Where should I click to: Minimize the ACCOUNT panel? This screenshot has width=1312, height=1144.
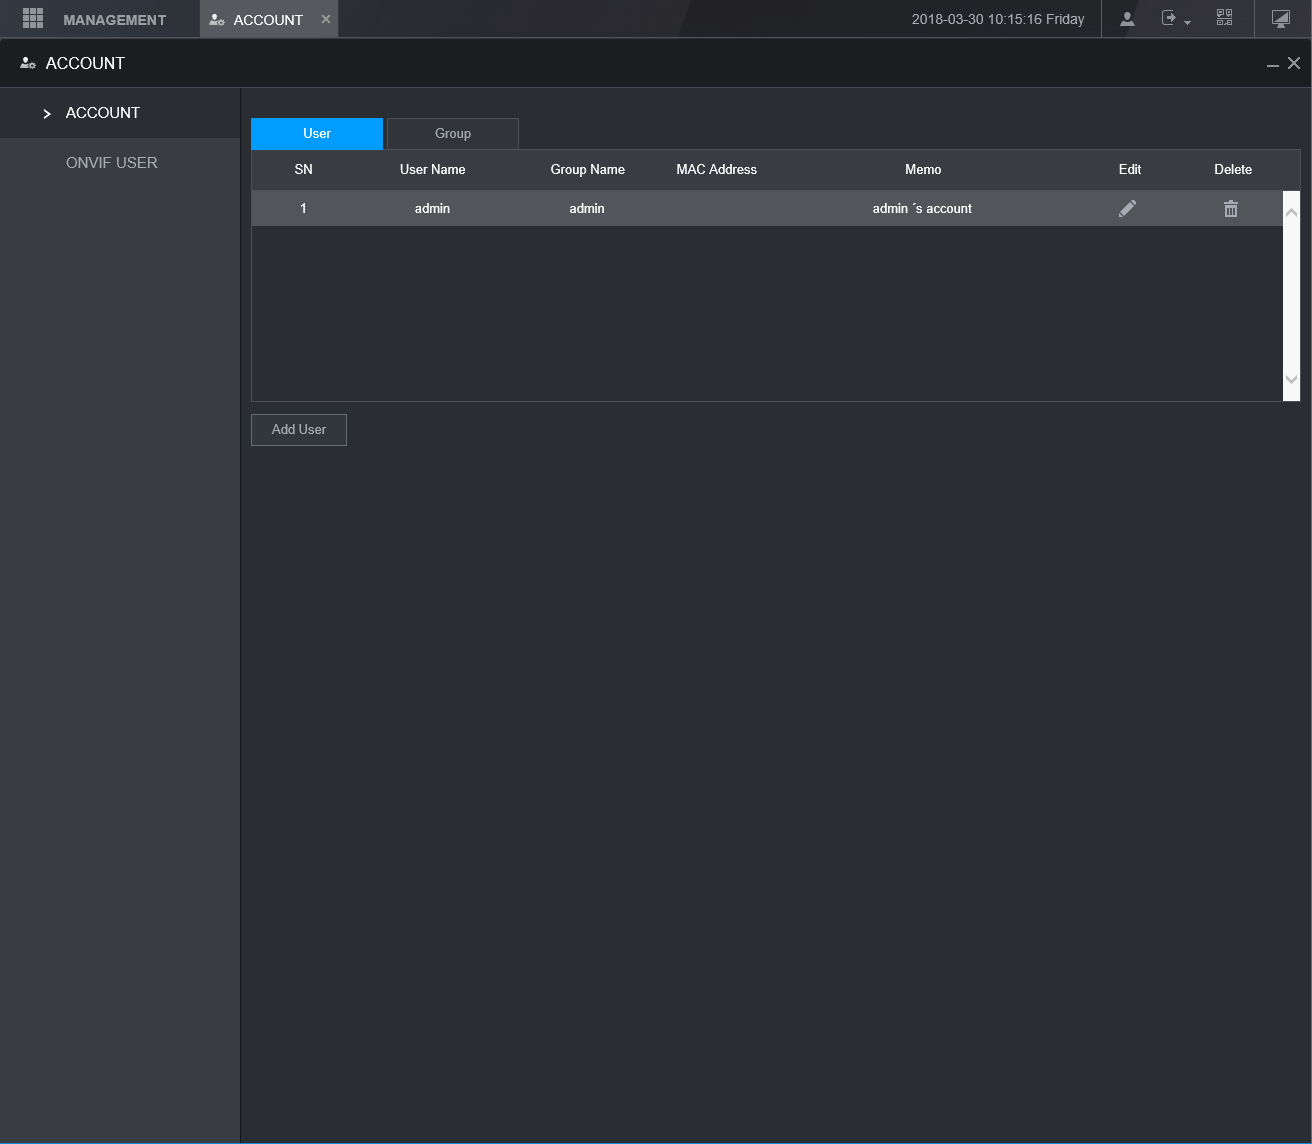[x=1273, y=64]
